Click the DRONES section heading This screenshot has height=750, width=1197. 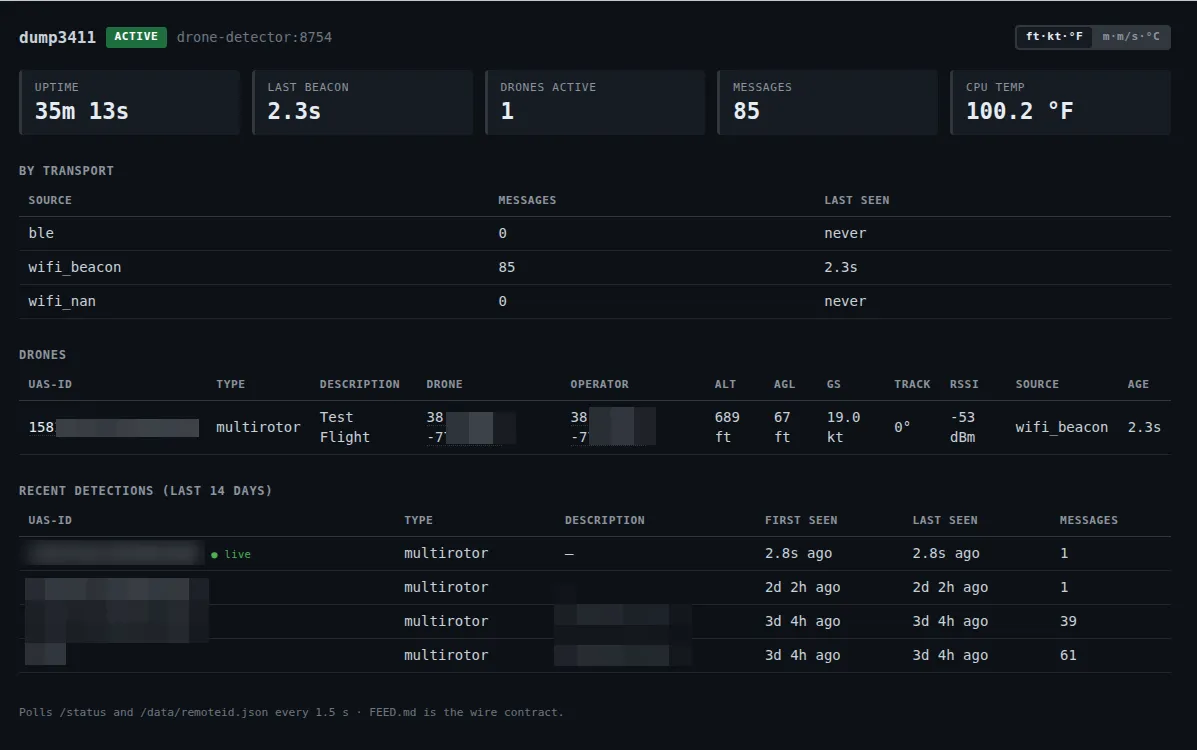click(43, 355)
